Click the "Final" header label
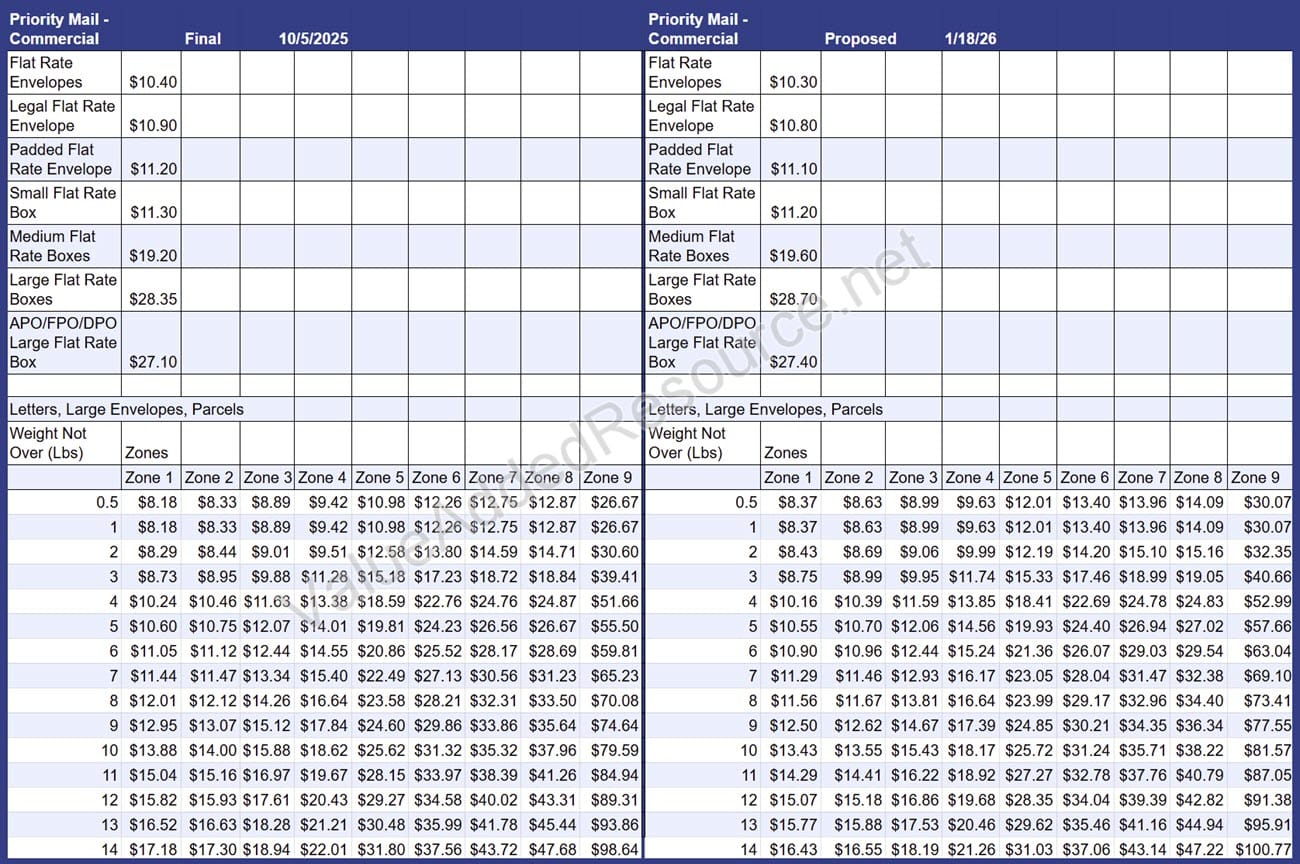Image resolution: width=1300 pixels, height=864 pixels. 203,39
